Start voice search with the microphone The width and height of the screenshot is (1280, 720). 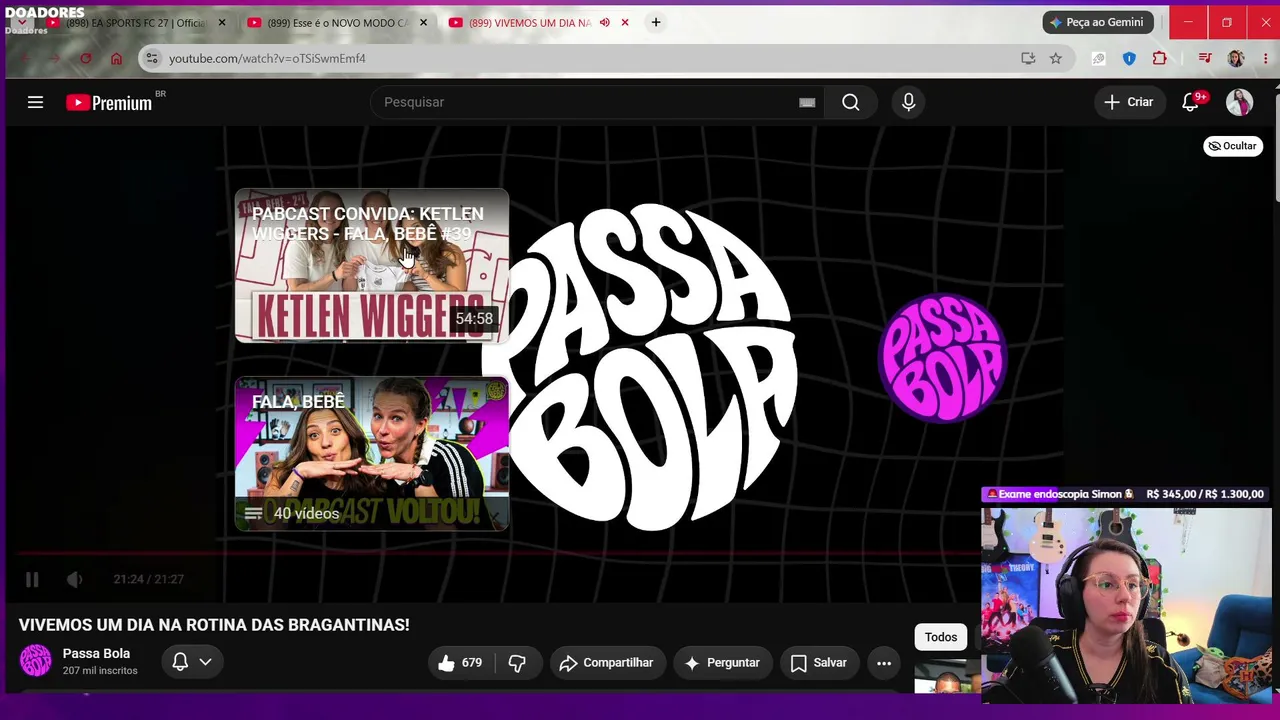908,102
